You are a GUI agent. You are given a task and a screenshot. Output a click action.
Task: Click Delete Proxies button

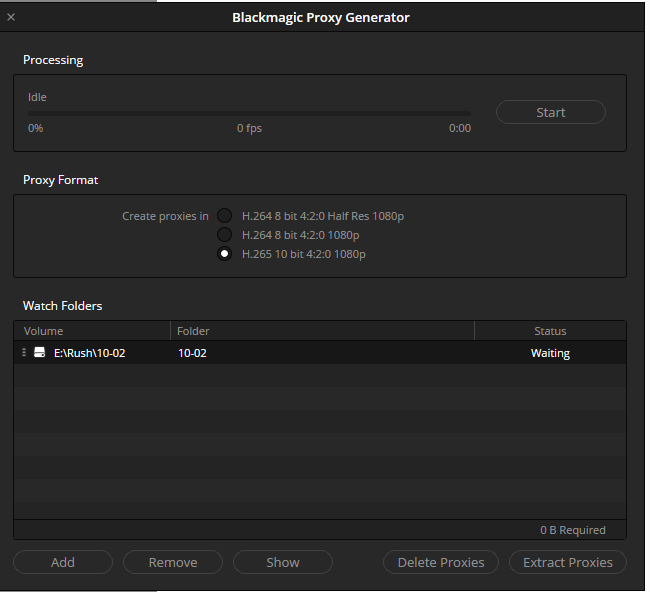[441, 562]
